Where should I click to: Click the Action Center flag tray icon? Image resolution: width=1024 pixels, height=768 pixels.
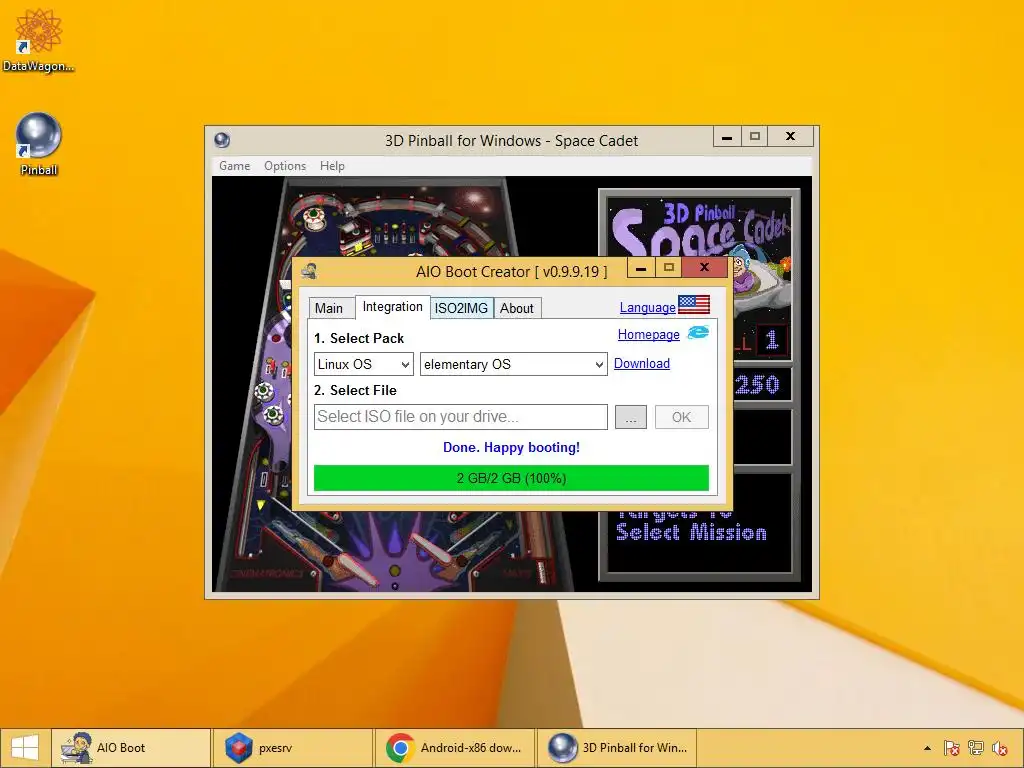[952, 748]
